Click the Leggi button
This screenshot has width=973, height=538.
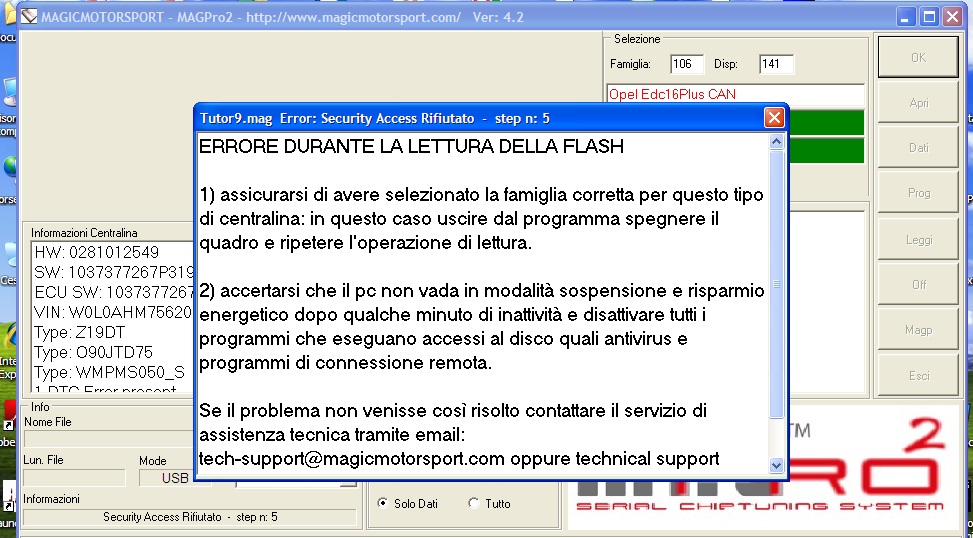click(x=918, y=240)
